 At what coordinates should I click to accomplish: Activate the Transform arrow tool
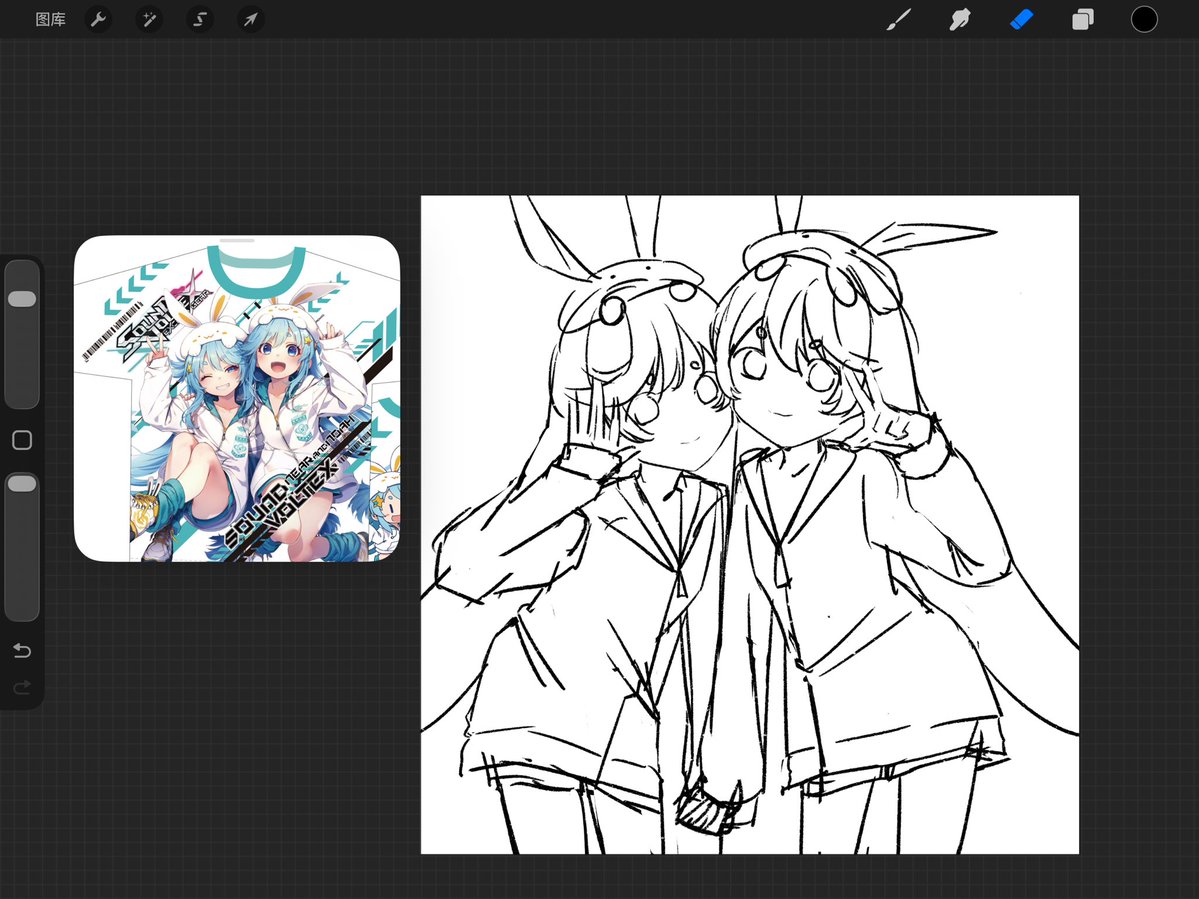251,19
